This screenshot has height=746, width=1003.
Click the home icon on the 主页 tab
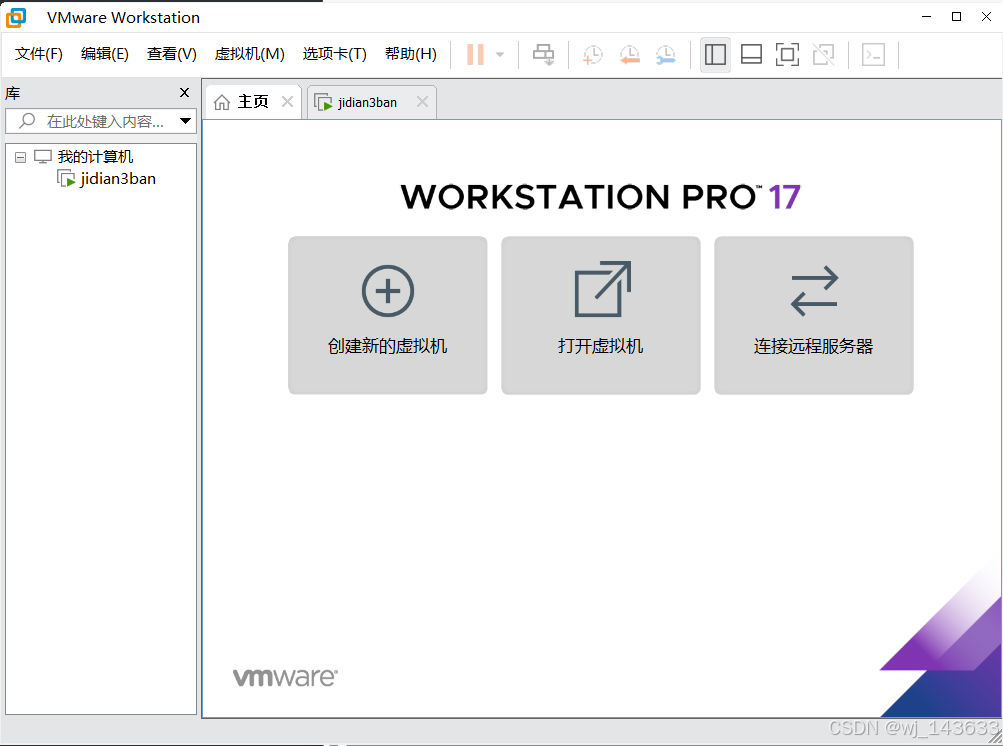(222, 102)
